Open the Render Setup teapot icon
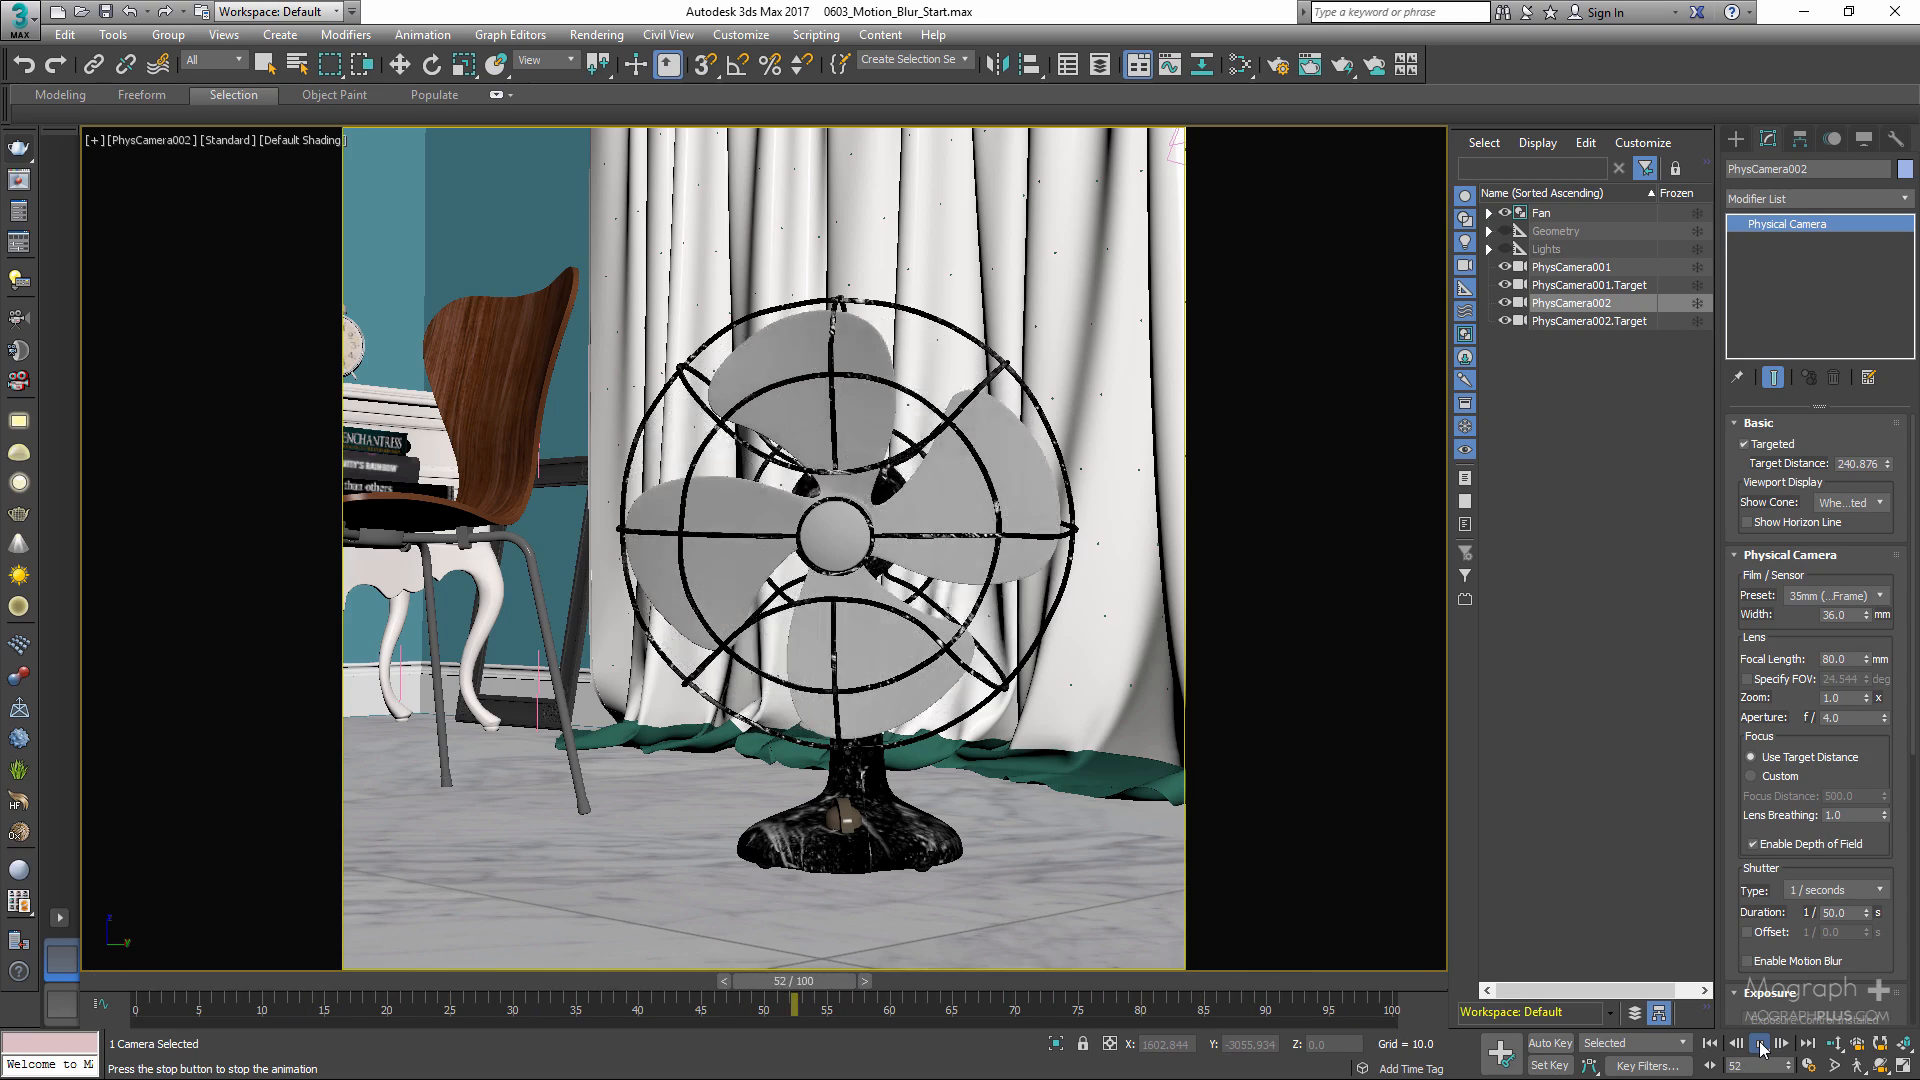This screenshot has height=1080, width=1920. (x=1277, y=65)
